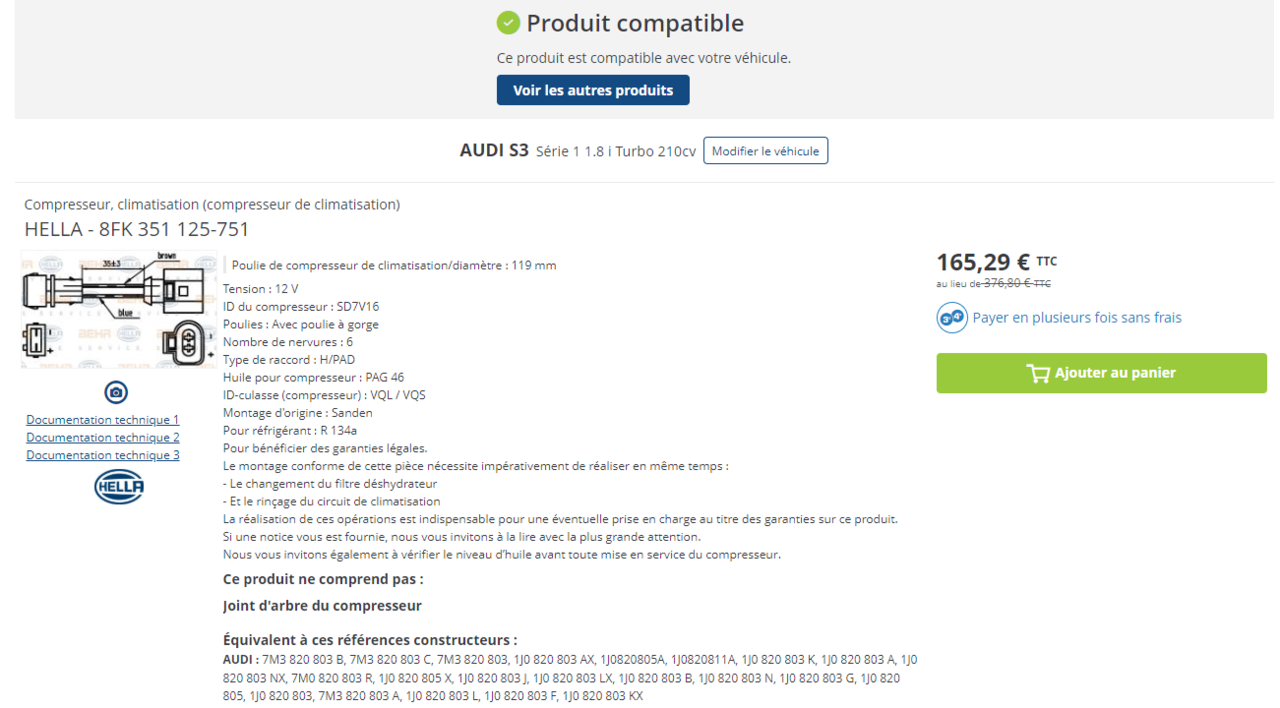Select the HELLA - 8FK 351 125-751 product title
Screen dimensions: 1280x708
point(137,229)
